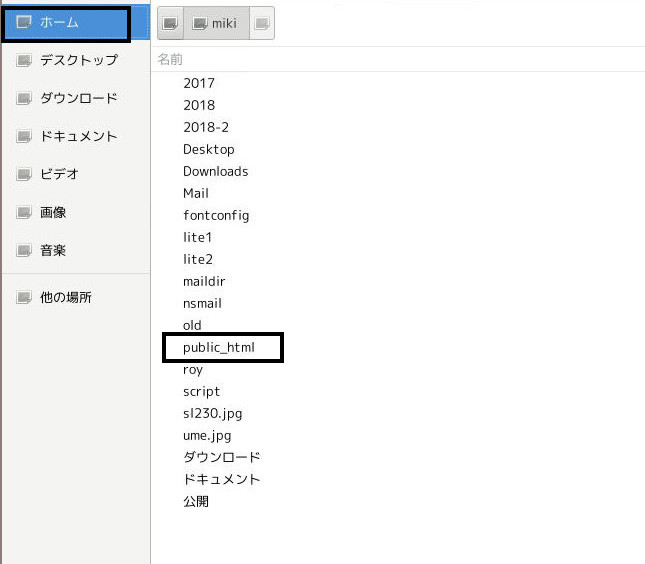Select the public_html folder
645x564 pixels.
pos(397,347)
